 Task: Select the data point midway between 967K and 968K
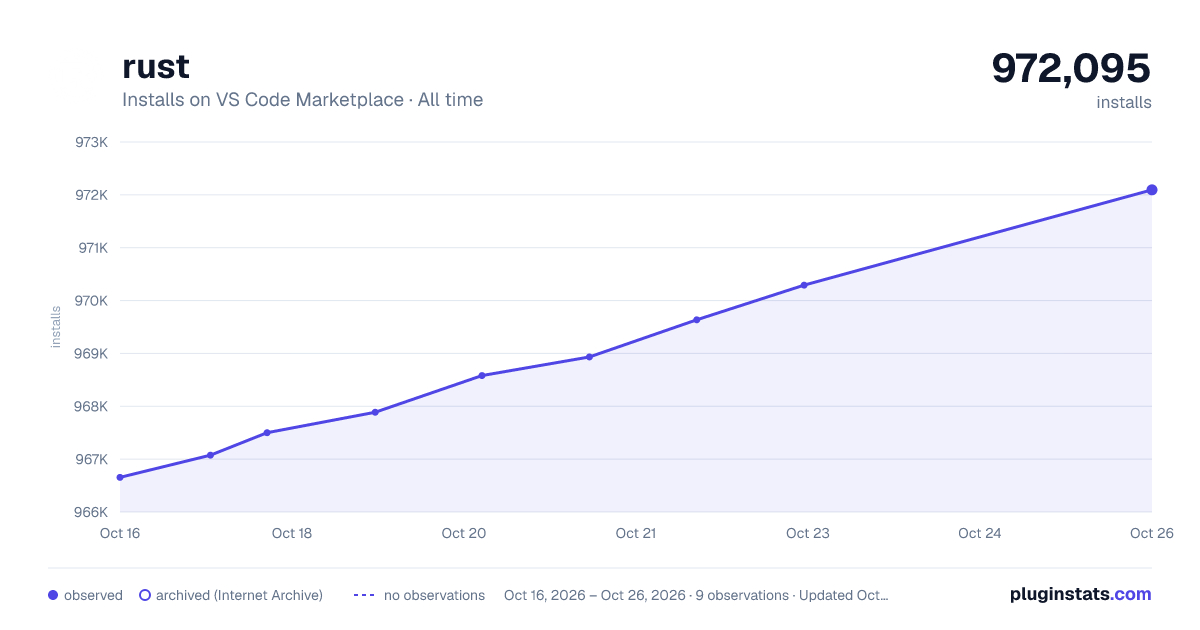(267, 432)
